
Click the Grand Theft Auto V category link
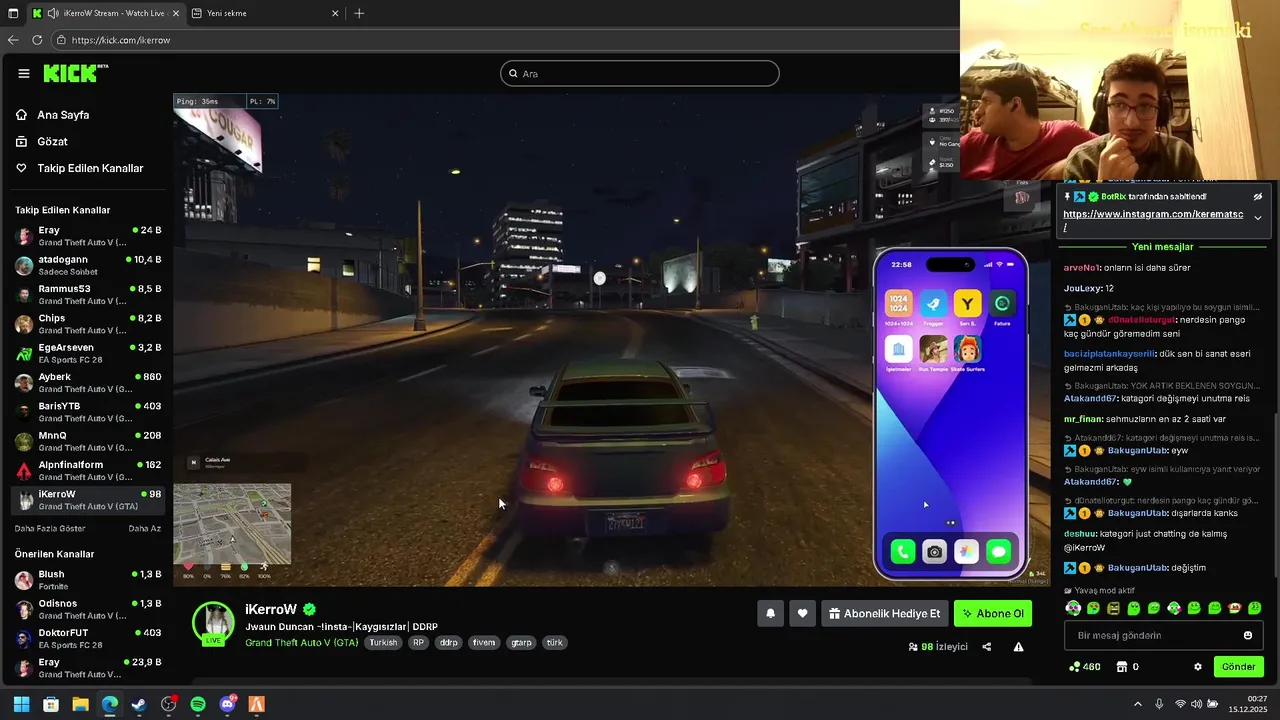(301, 642)
